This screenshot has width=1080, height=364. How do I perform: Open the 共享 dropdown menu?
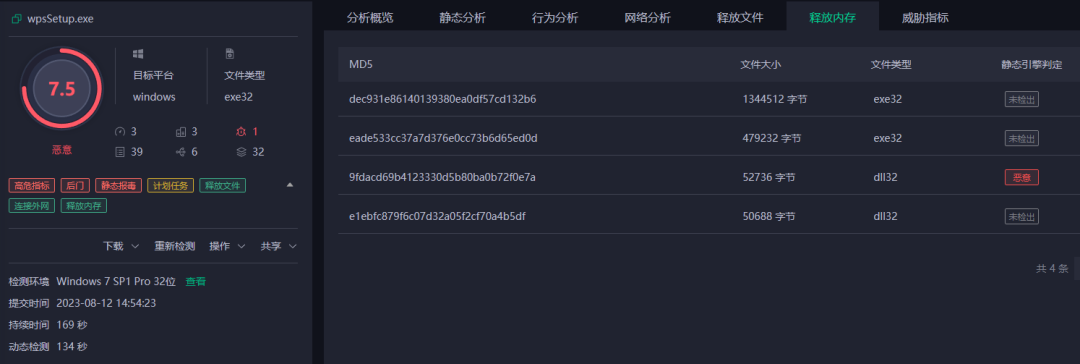coord(279,246)
